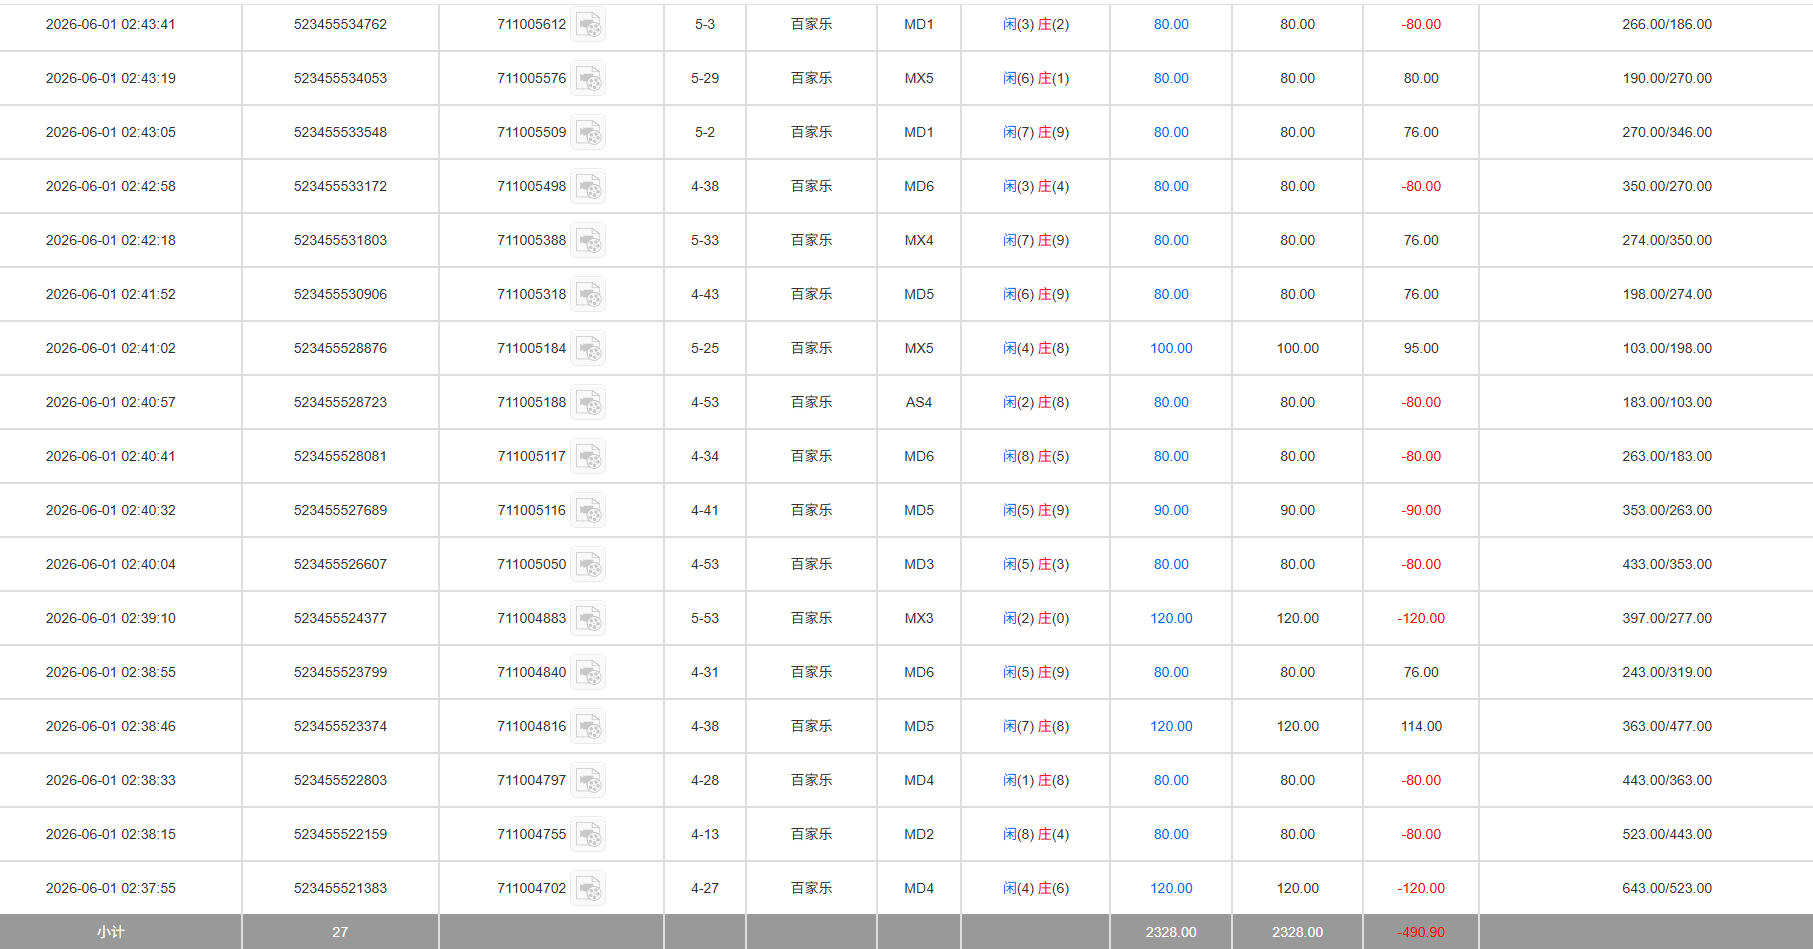Click blue 100.00 bet amount link
Viewport: 1813px width, 949px height.
[x=1171, y=348]
